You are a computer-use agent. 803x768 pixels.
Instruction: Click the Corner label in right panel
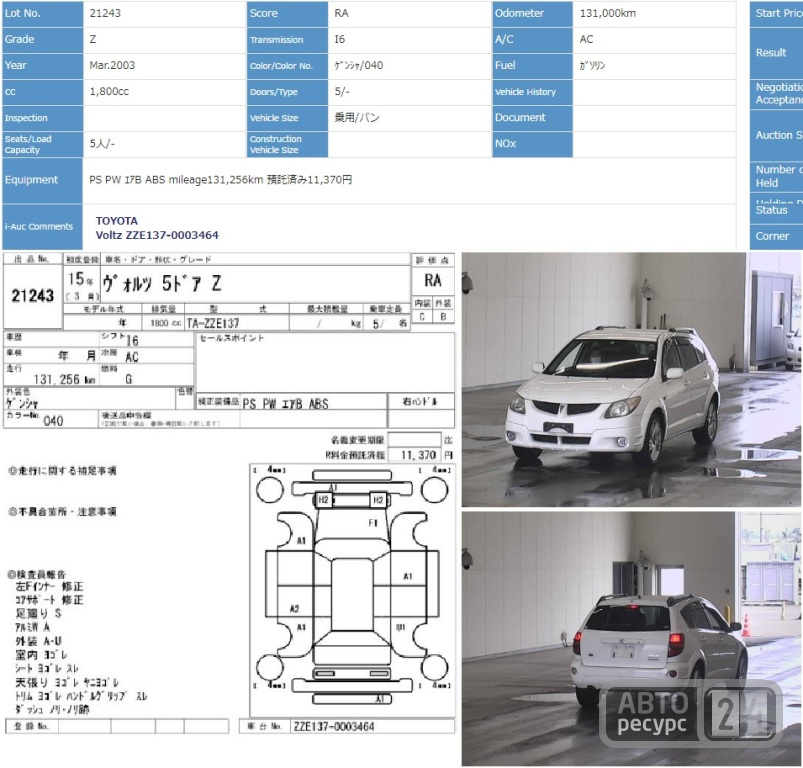click(772, 236)
